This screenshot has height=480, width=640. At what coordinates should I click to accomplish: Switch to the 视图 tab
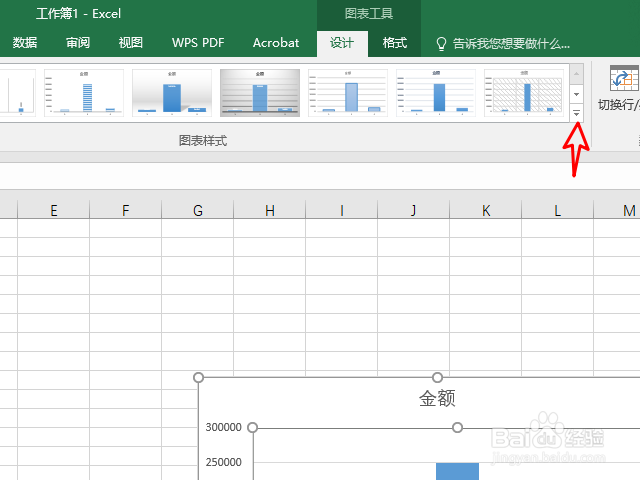pos(131,42)
